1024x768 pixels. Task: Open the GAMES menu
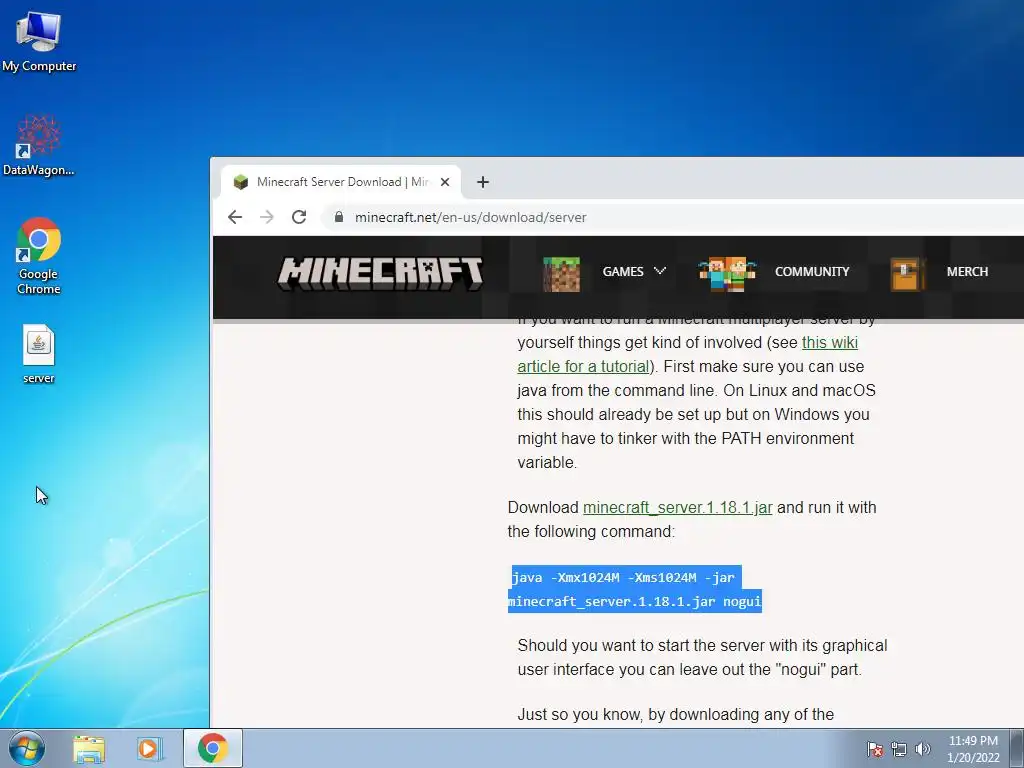[623, 272]
